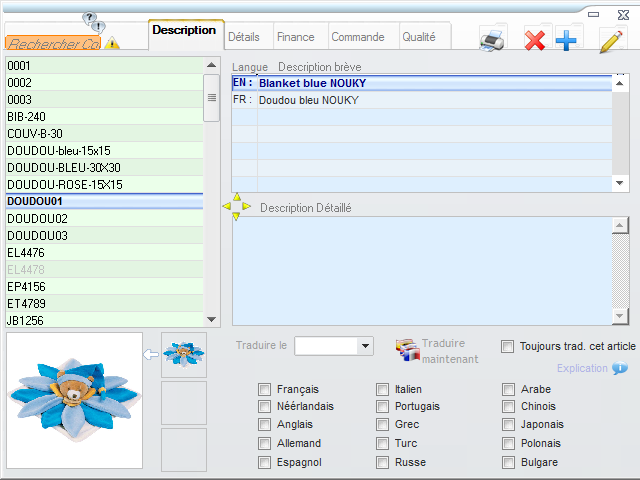Click the Explication speech bubble icon
Image resolution: width=640 pixels, height=480 pixels.
[620, 369]
